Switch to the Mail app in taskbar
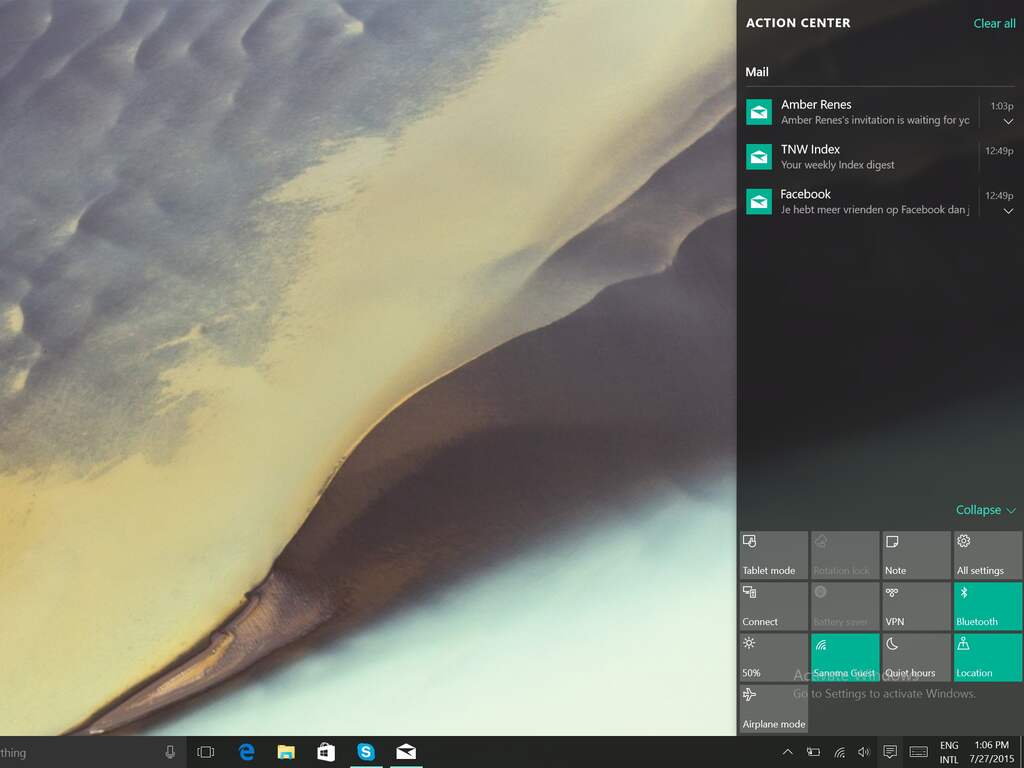This screenshot has height=768, width=1024. pyautogui.click(x=406, y=752)
